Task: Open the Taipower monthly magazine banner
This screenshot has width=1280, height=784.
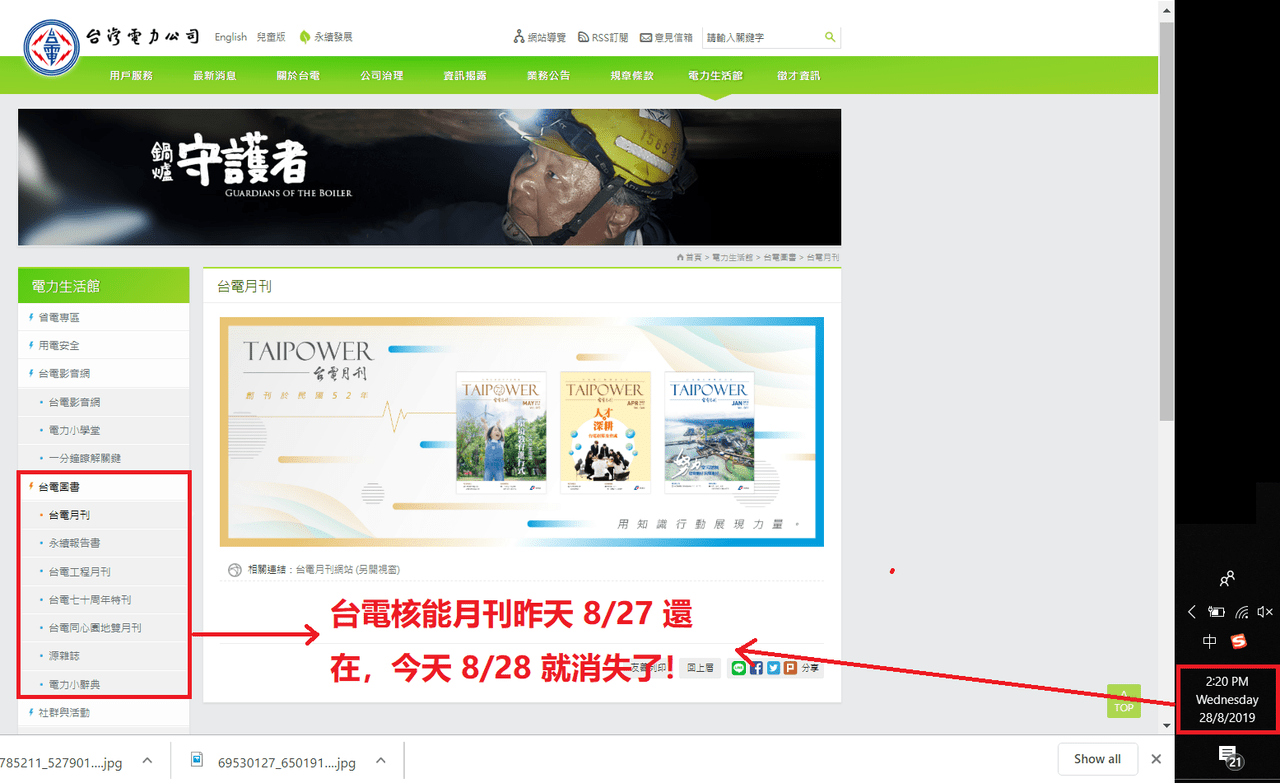Action: click(522, 432)
